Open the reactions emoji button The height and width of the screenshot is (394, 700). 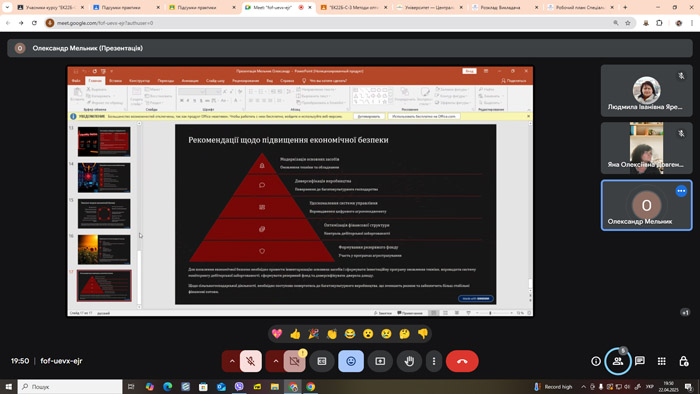click(351, 361)
